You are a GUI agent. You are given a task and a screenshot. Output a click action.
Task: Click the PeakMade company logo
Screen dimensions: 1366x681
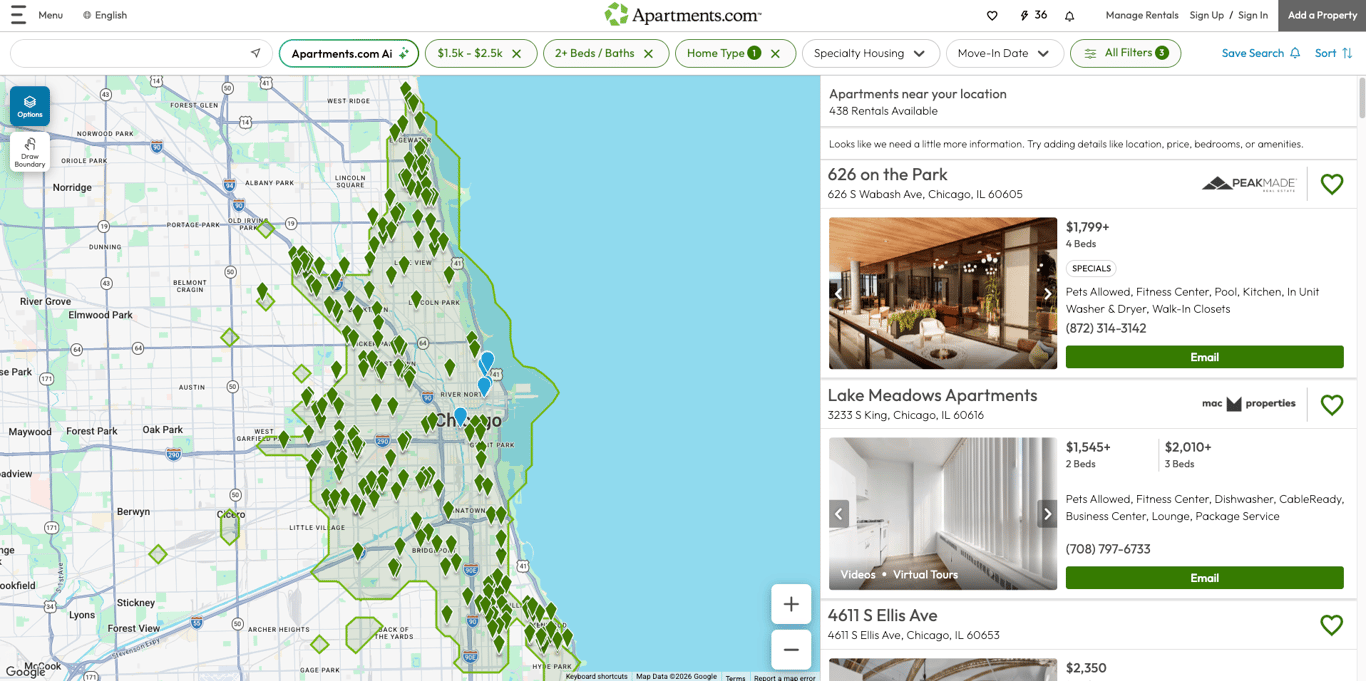1249,184
